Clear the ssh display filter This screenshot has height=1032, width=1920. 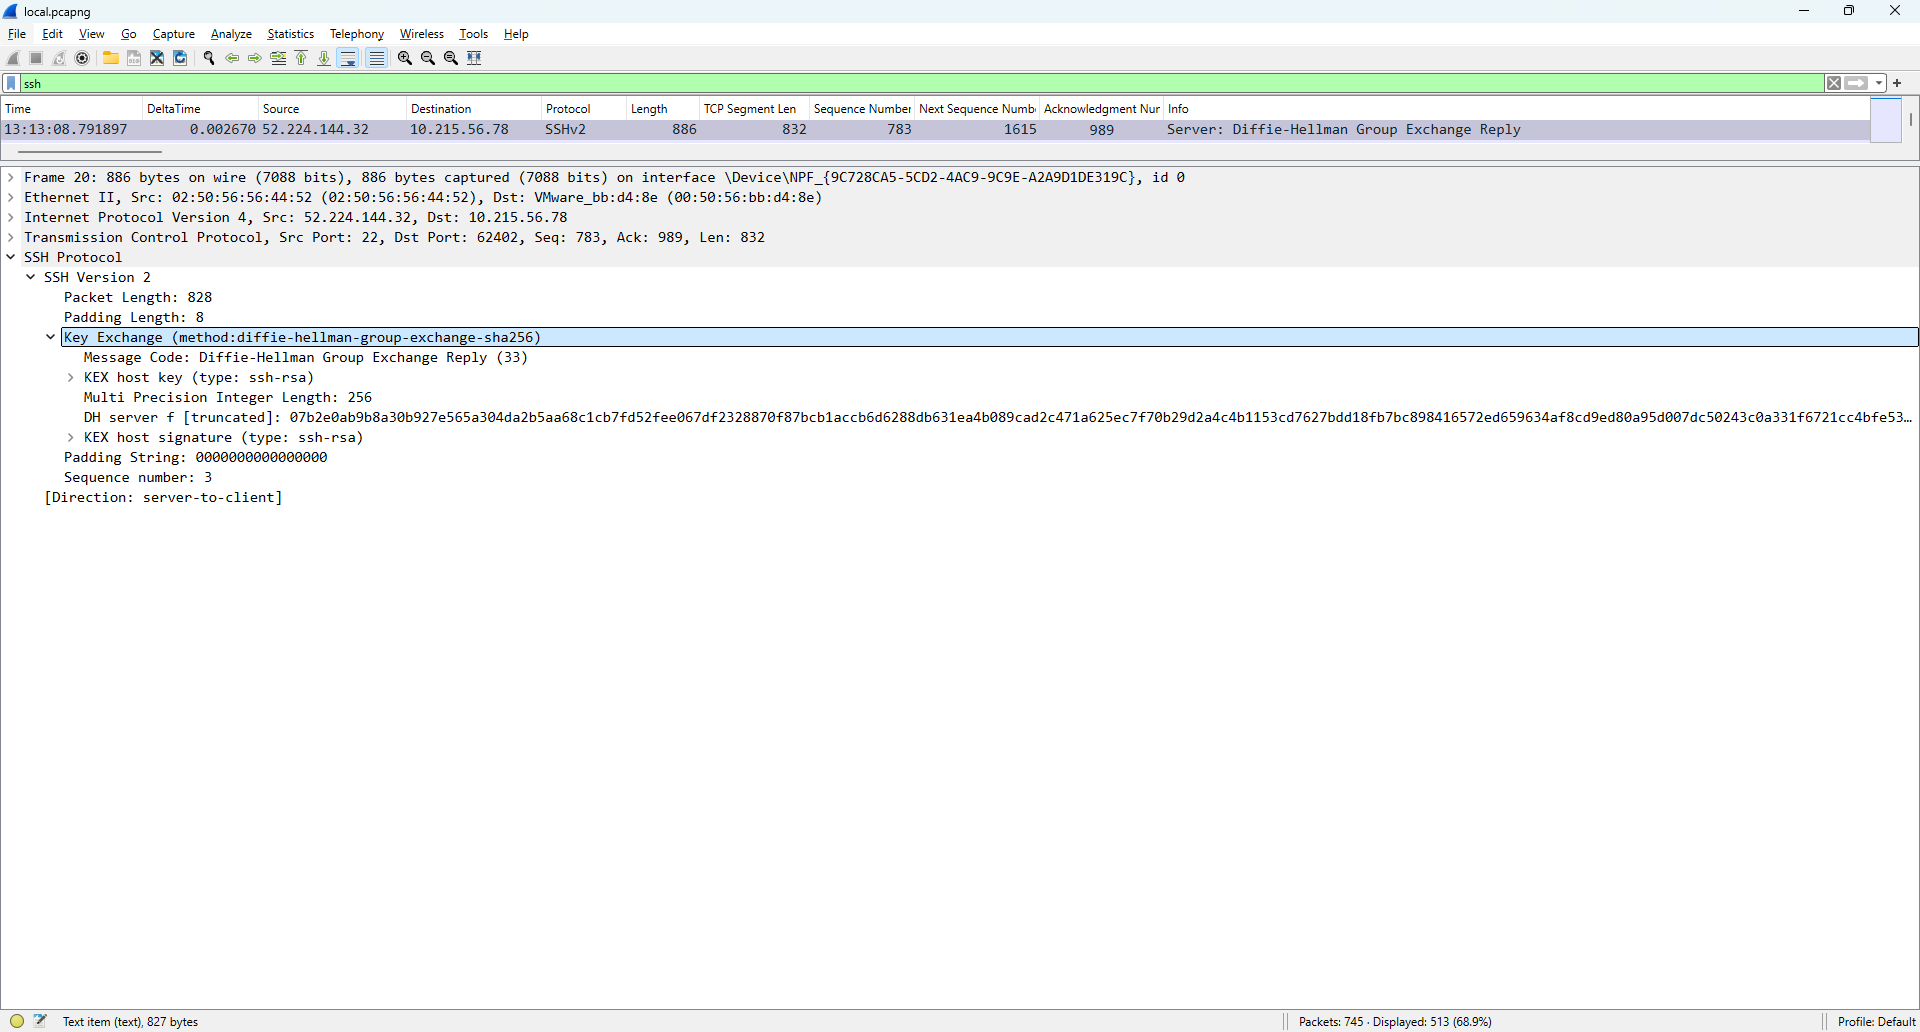[1834, 83]
